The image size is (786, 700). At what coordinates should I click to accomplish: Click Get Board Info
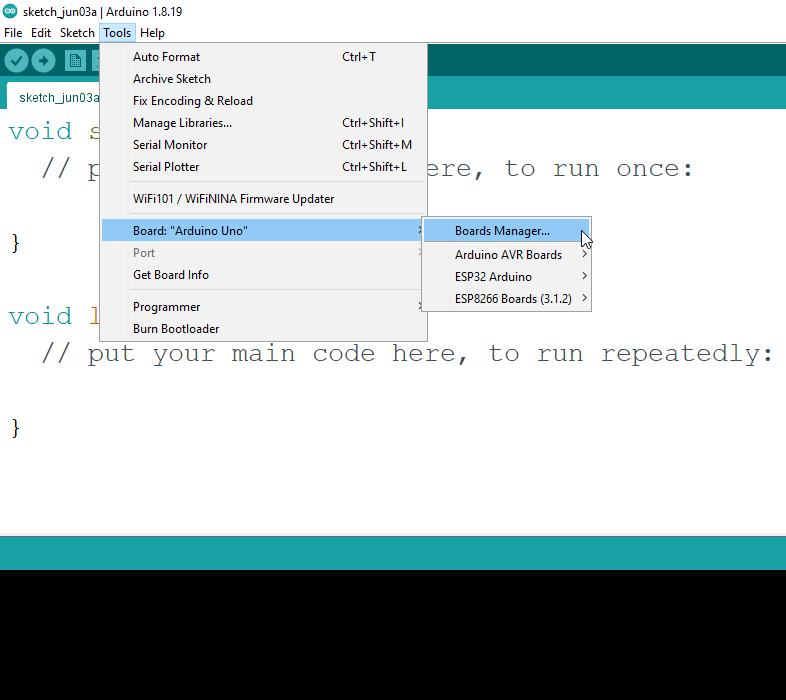[x=171, y=275]
